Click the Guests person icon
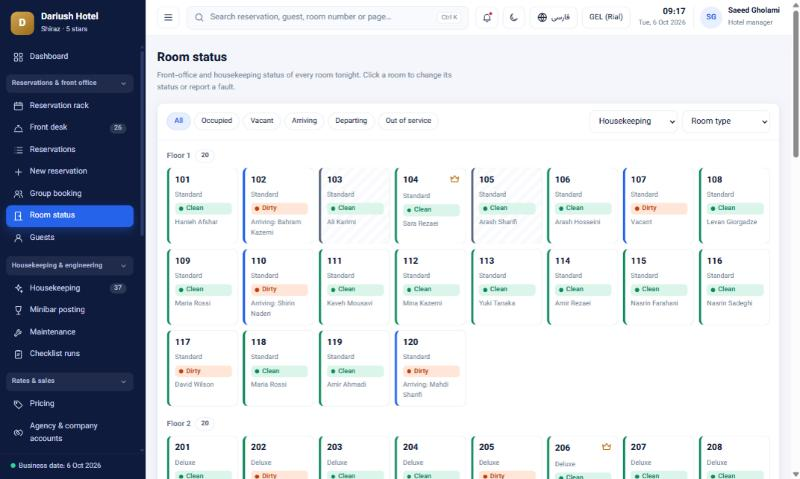 18,238
